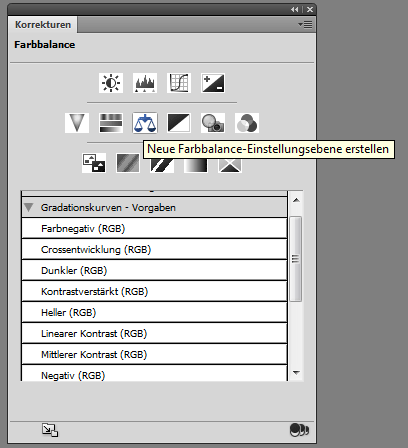Create a Brightness/Contrast adjustment layer
The image size is (408, 448).
[111, 83]
